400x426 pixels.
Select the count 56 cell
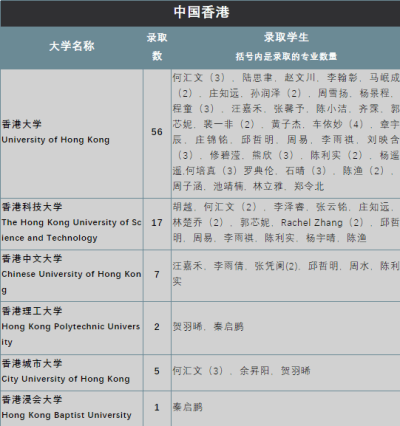(157, 132)
